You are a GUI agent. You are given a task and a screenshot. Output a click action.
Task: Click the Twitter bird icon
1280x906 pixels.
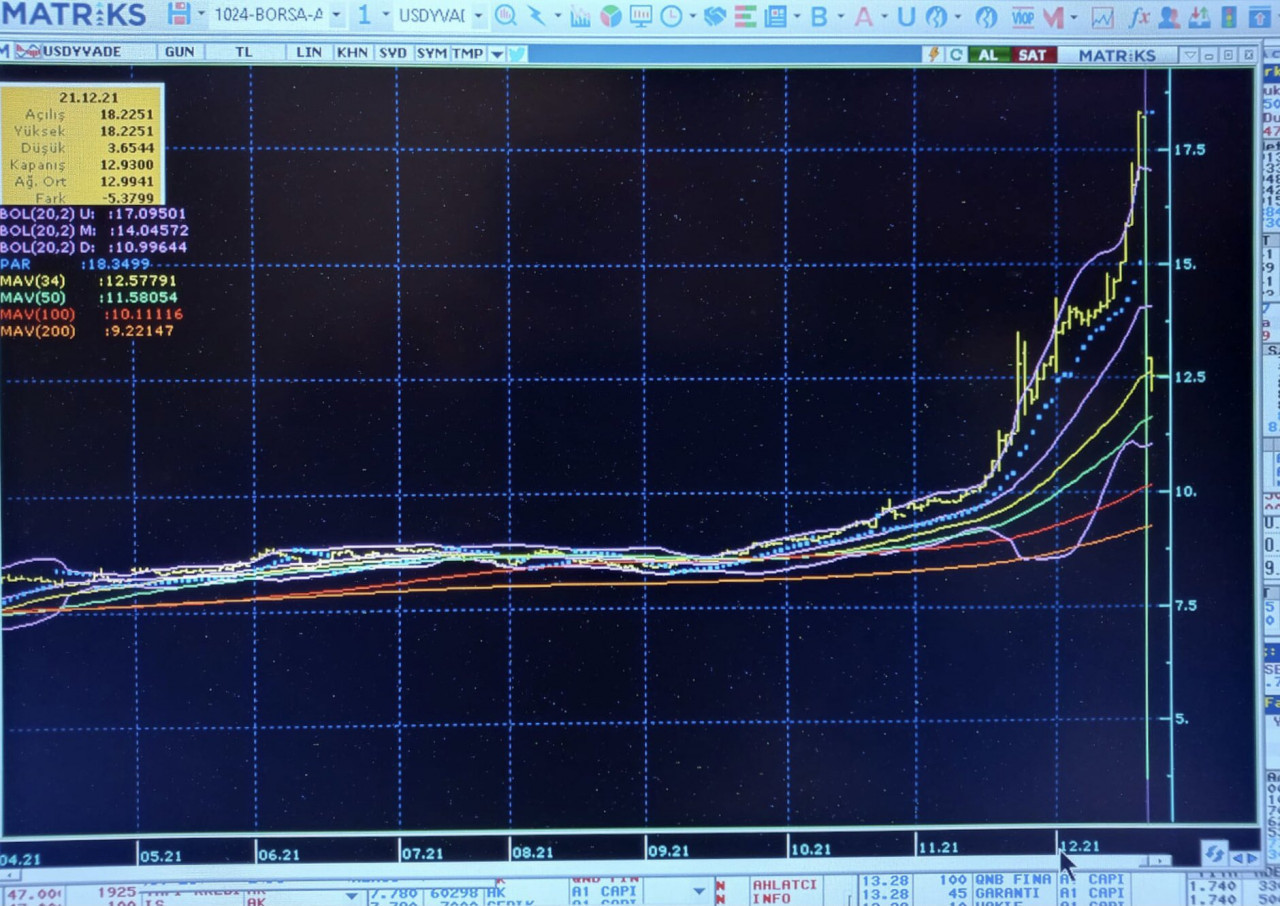click(x=517, y=53)
